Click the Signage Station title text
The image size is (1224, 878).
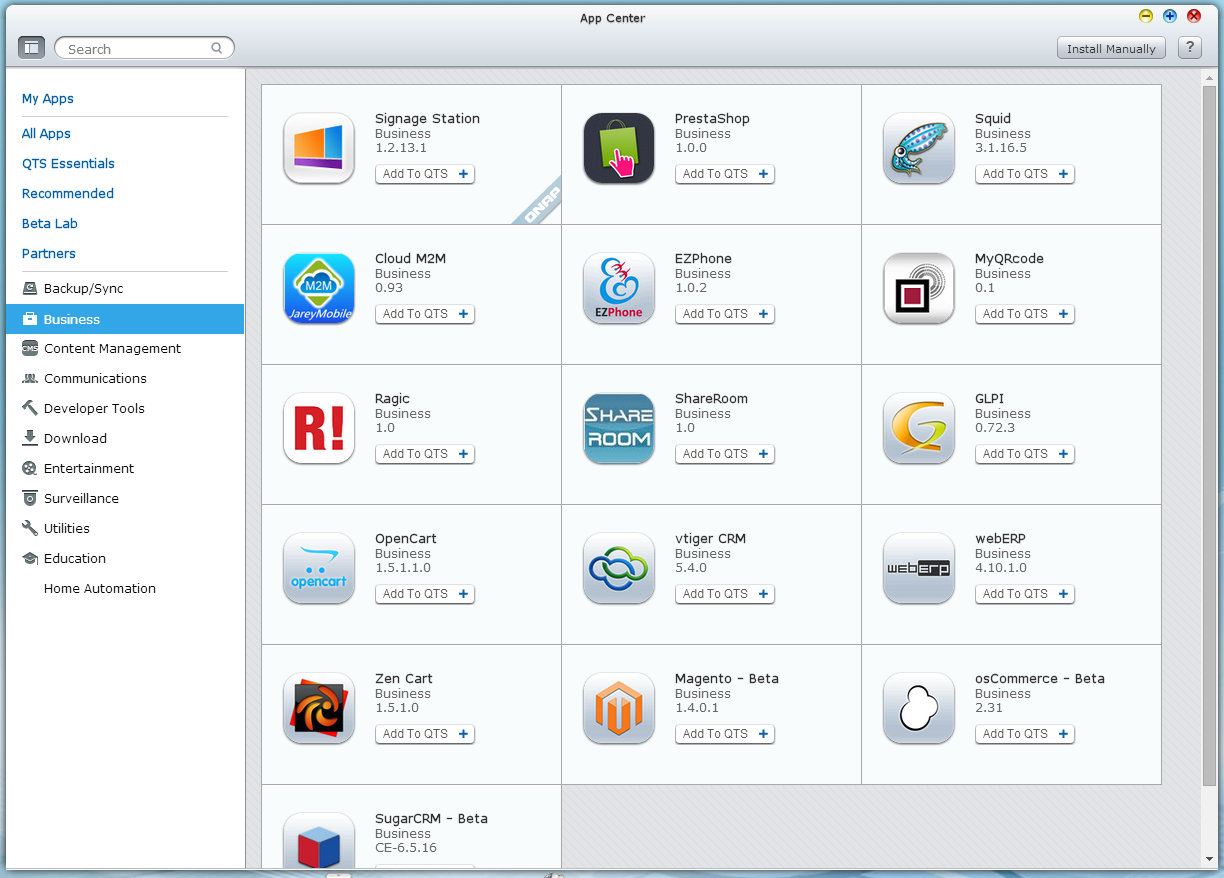(x=427, y=118)
